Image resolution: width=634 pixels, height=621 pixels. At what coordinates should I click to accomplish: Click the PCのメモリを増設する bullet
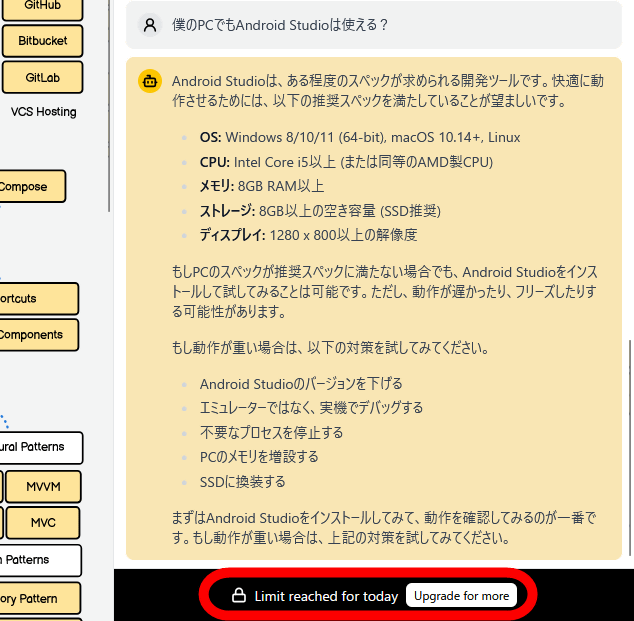[259, 457]
